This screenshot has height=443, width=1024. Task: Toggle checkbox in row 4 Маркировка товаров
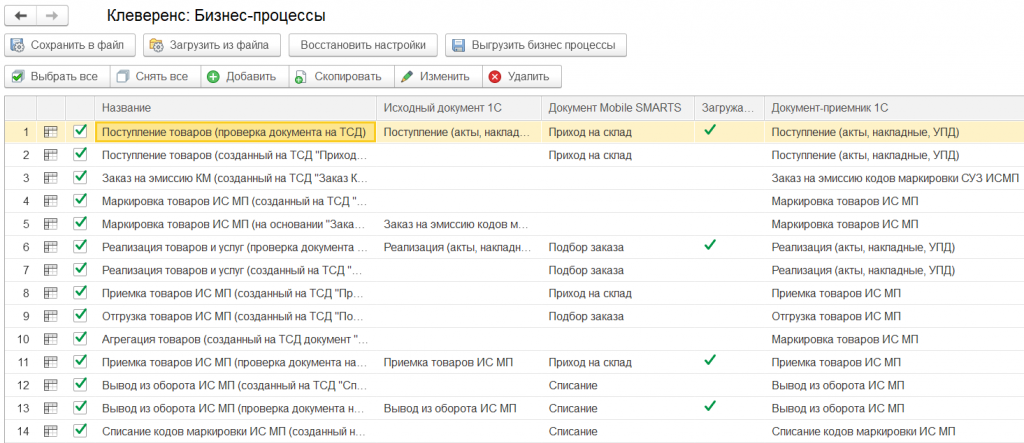pyautogui.click(x=80, y=201)
